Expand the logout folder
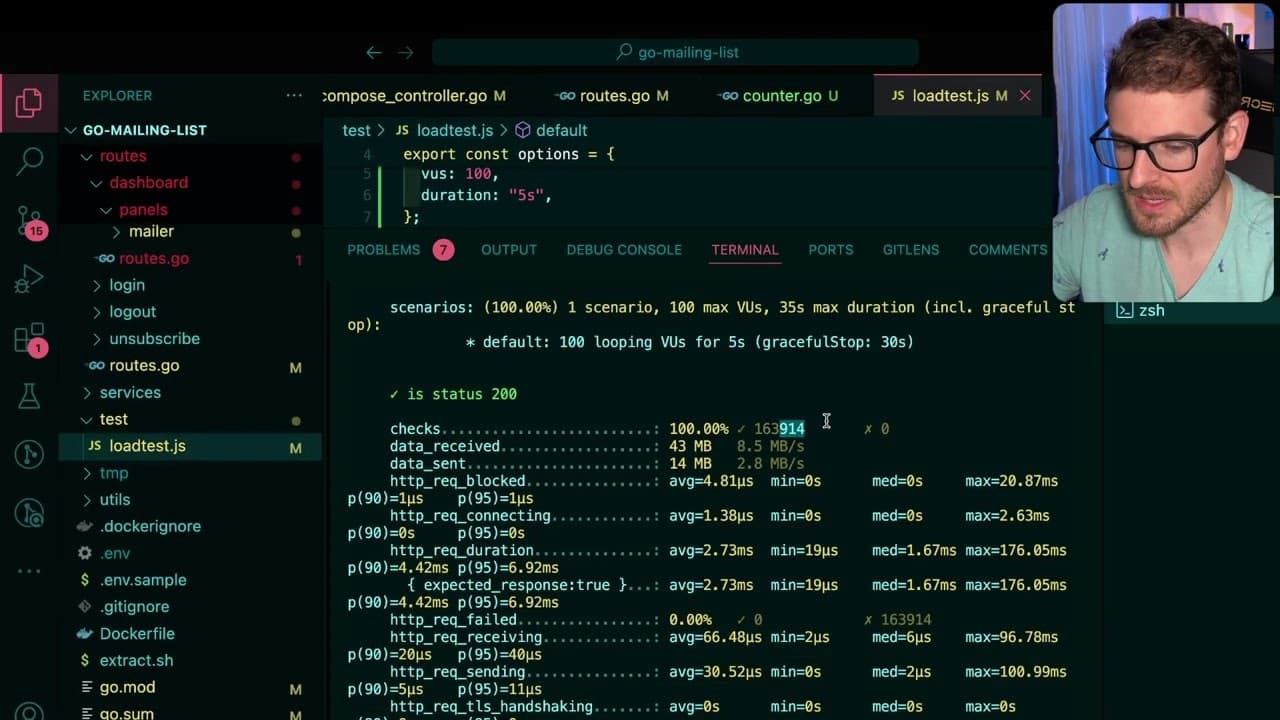The image size is (1280, 720). click(190, 311)
